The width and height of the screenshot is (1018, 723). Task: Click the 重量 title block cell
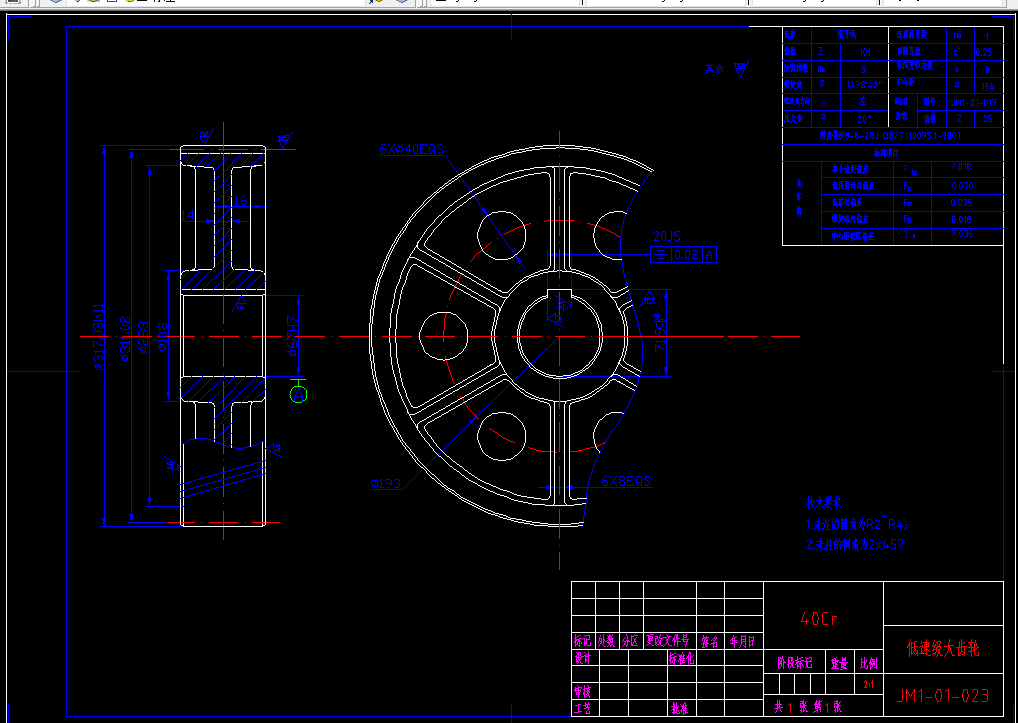point(839,663)
